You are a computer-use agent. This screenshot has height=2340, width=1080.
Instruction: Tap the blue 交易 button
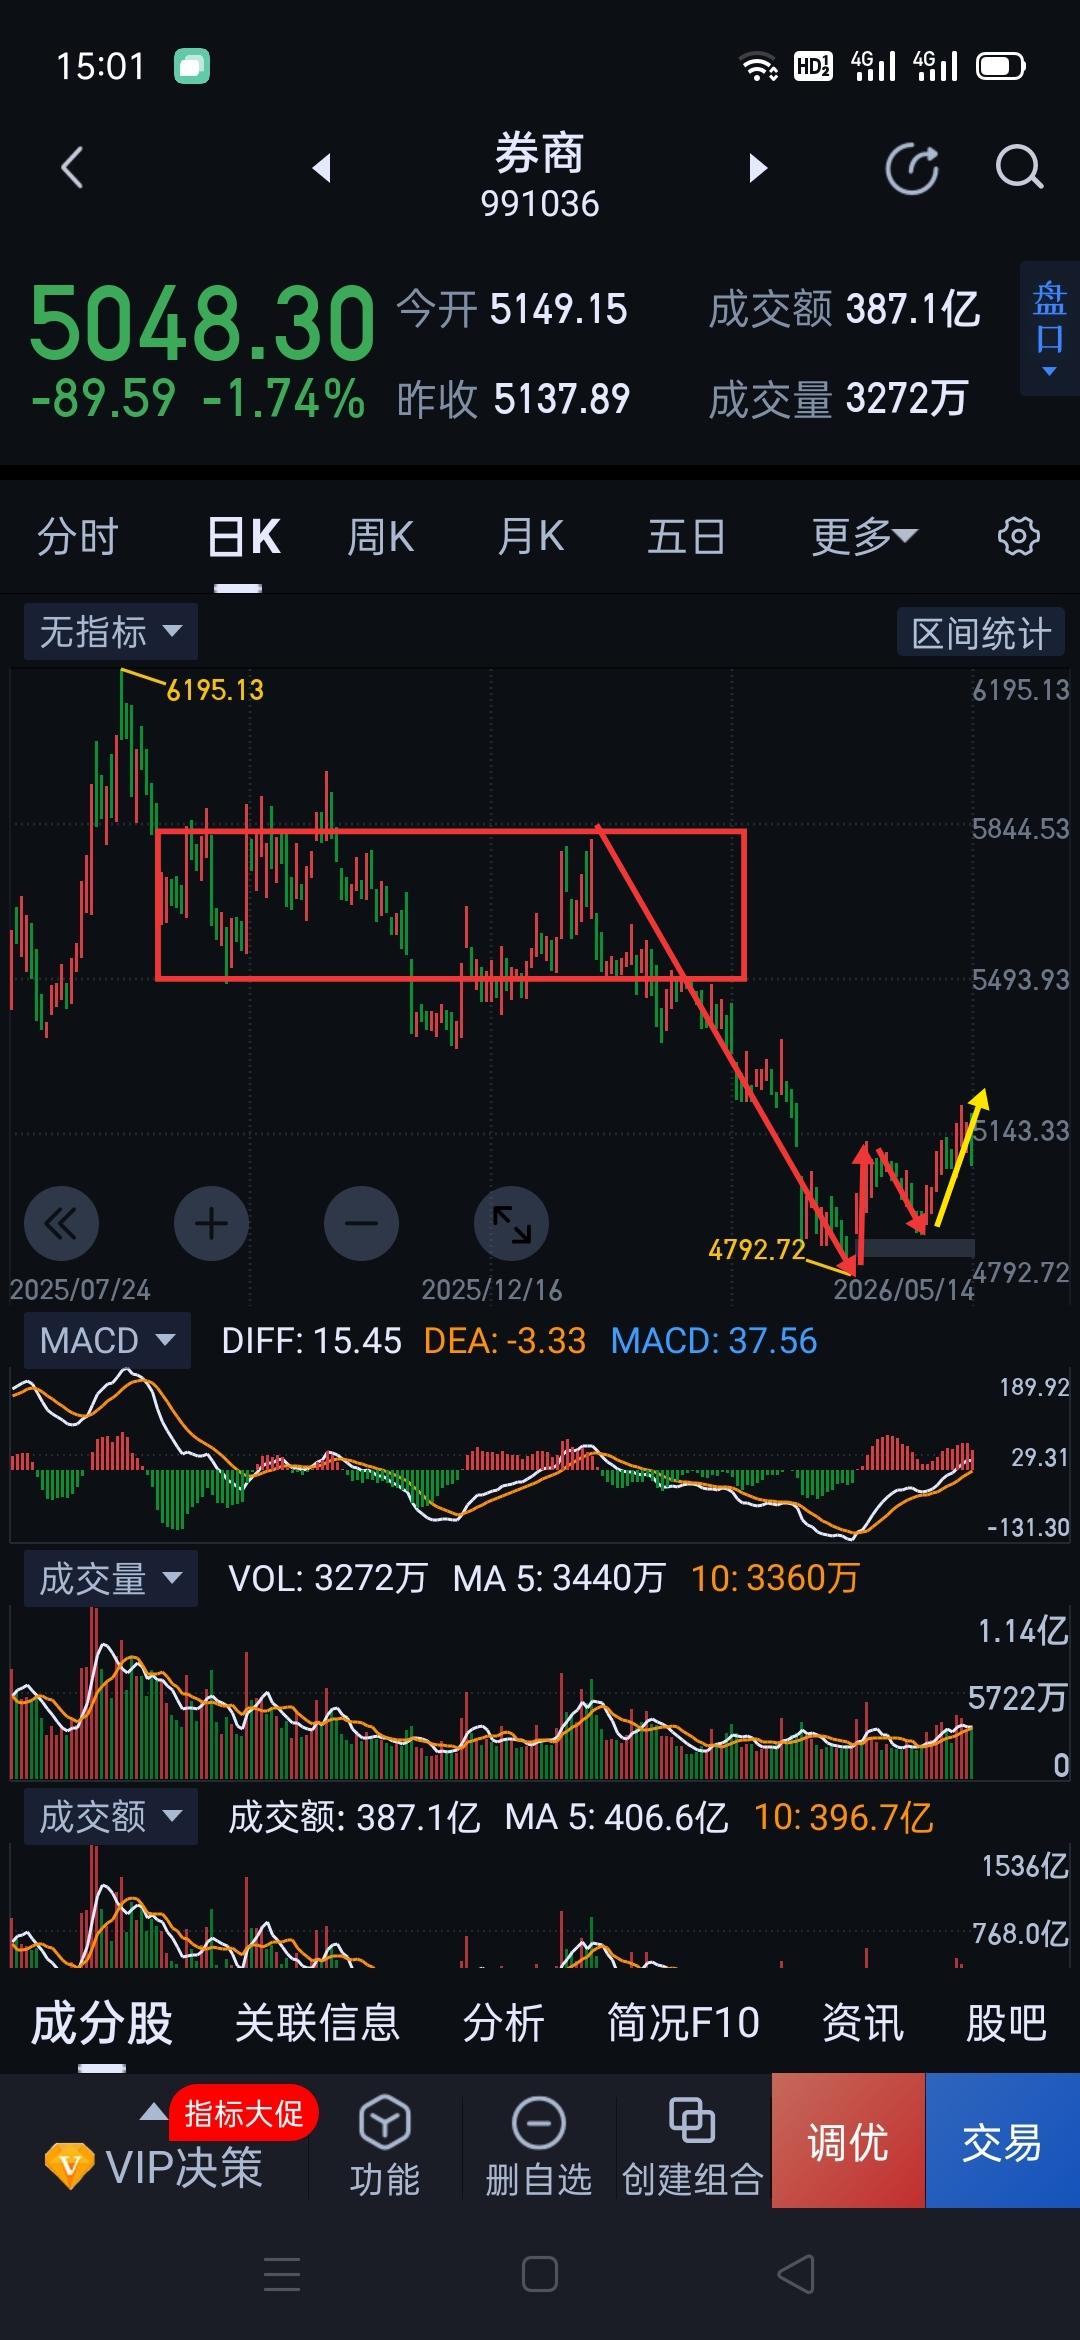pos(1002,2140)
